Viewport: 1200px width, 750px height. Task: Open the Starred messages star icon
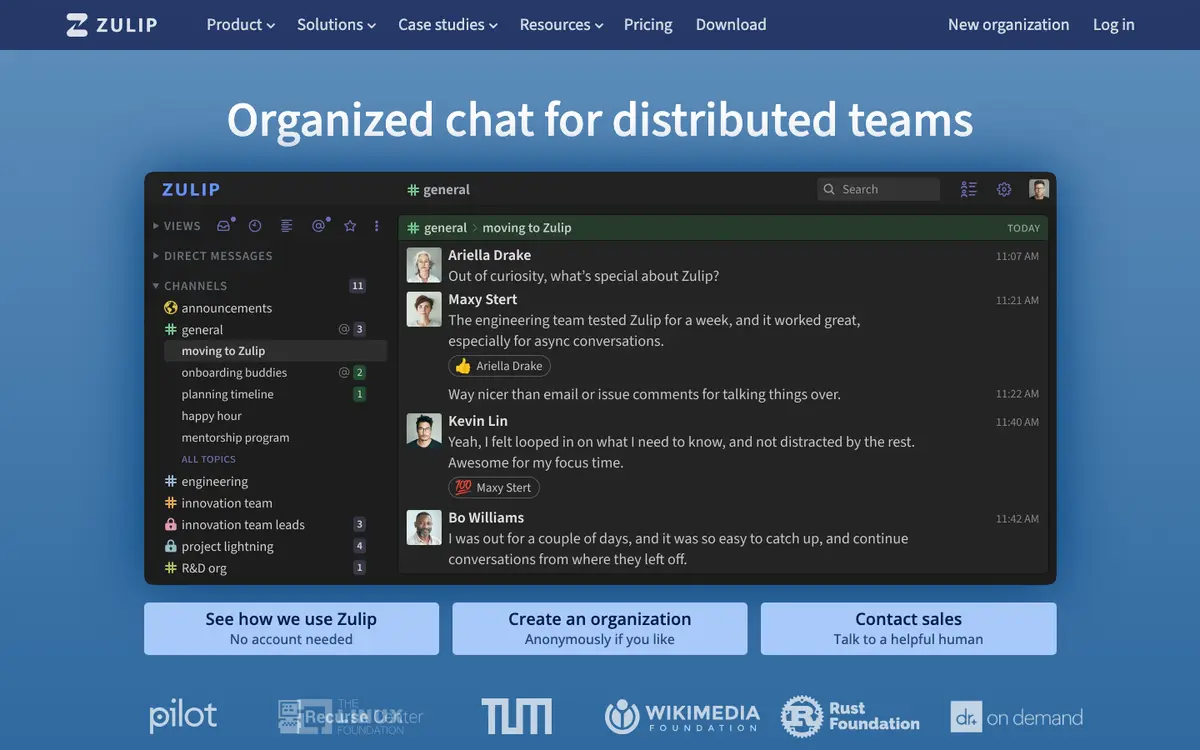[350, 226]
